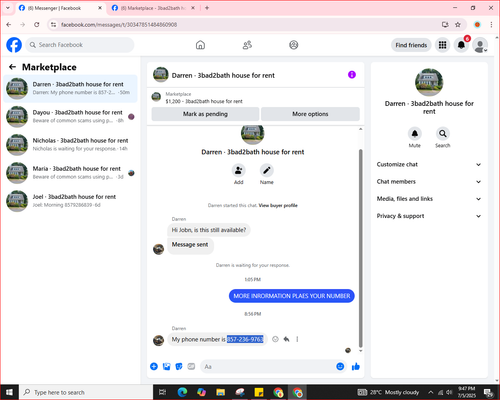The width and height of the screenshot is (500, 400).
Task: Open Microsoft Edge from taskbar
Action: pos(182,392)
